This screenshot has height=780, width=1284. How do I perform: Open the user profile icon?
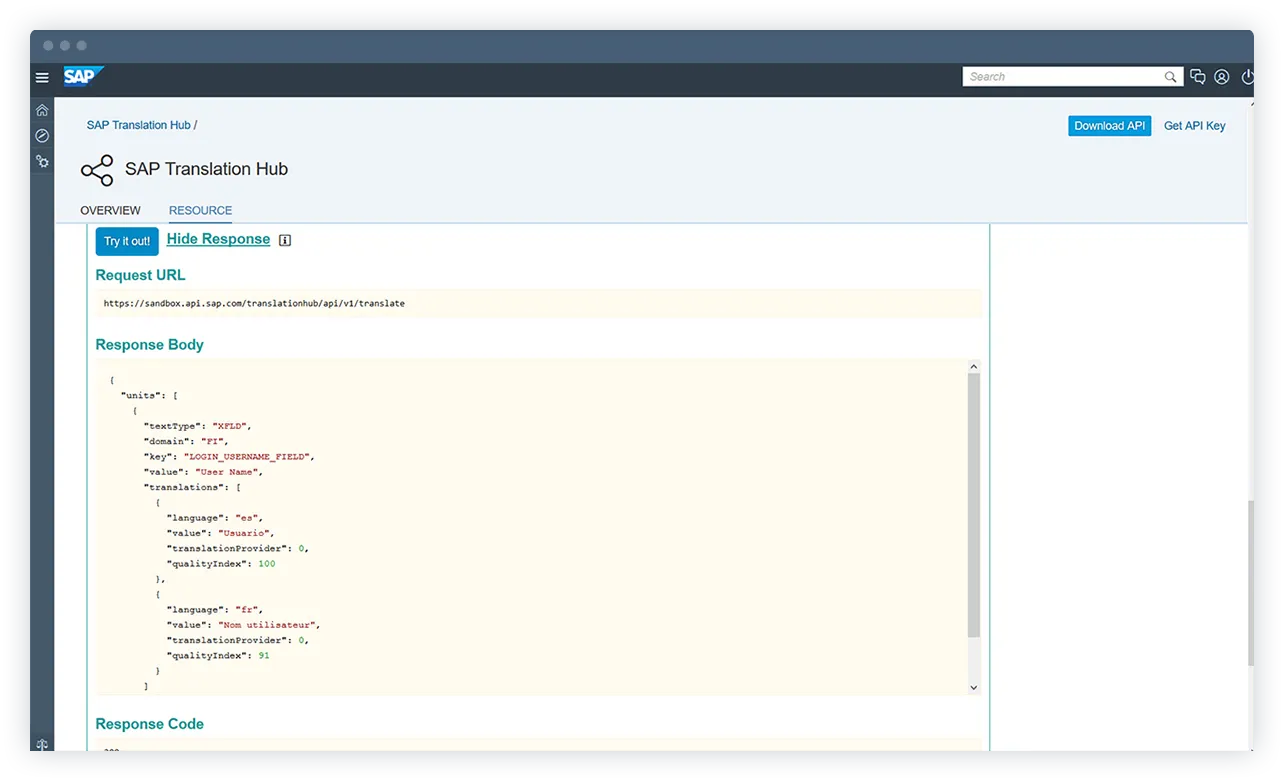coord(1221,77)
